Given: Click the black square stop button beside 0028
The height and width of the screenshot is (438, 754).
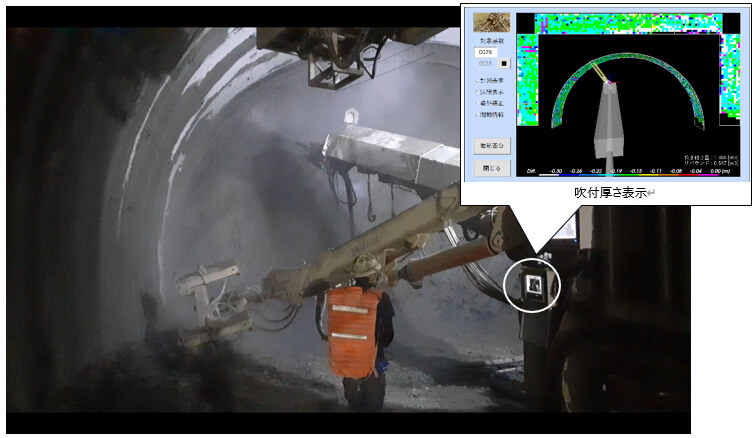Looking at the screenshot, I should click(x=504, y=63).
